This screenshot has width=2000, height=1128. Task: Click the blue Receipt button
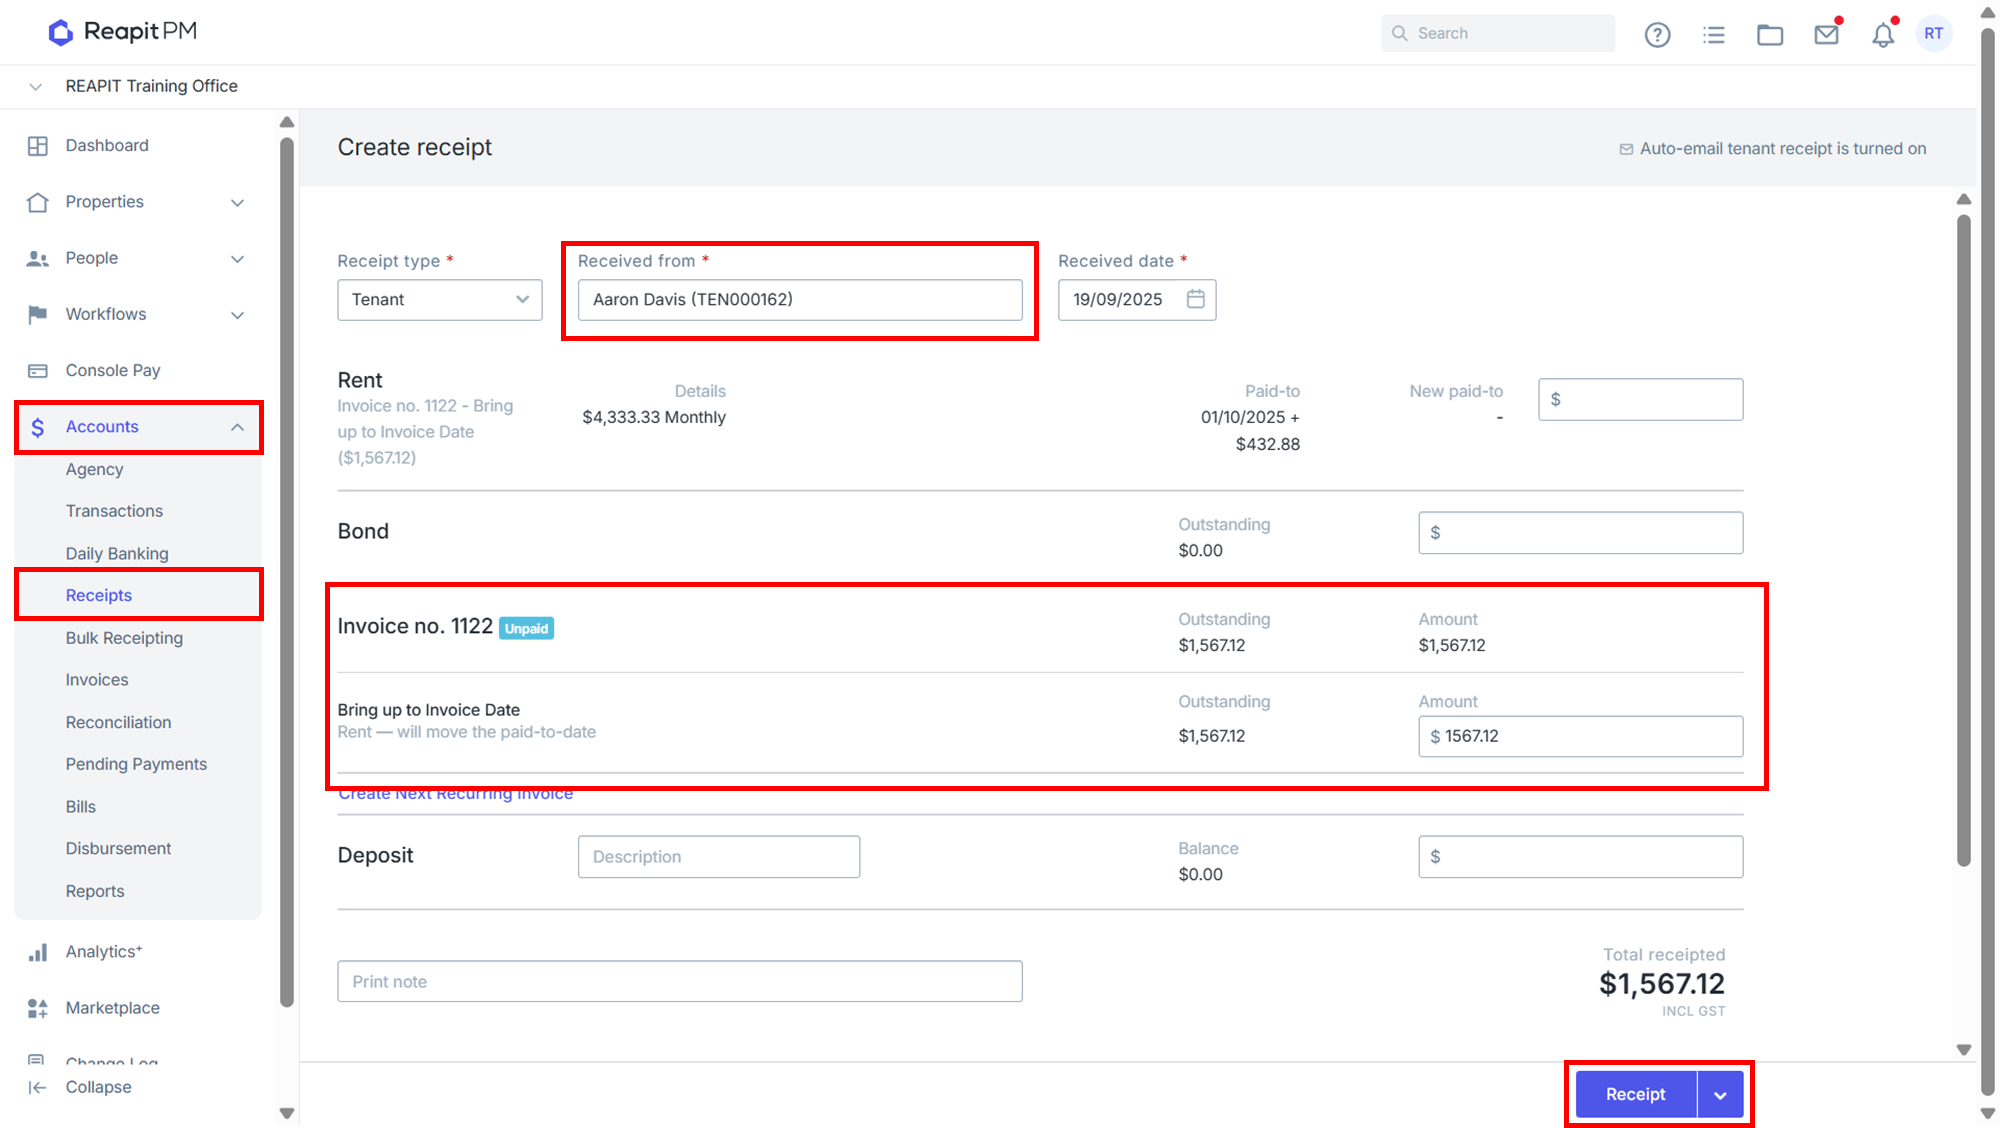(1636, 1095)
